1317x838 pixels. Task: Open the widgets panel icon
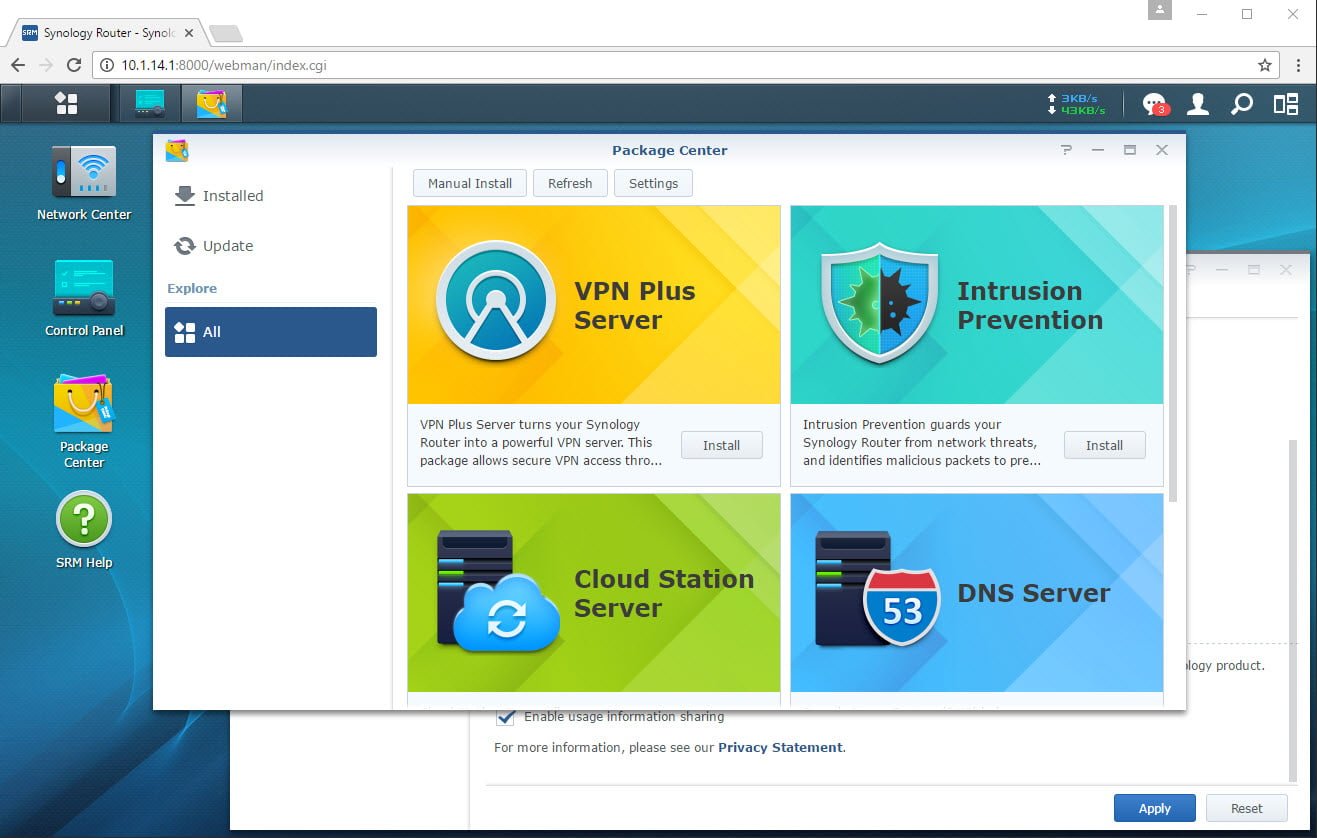tap(1285, 103)
